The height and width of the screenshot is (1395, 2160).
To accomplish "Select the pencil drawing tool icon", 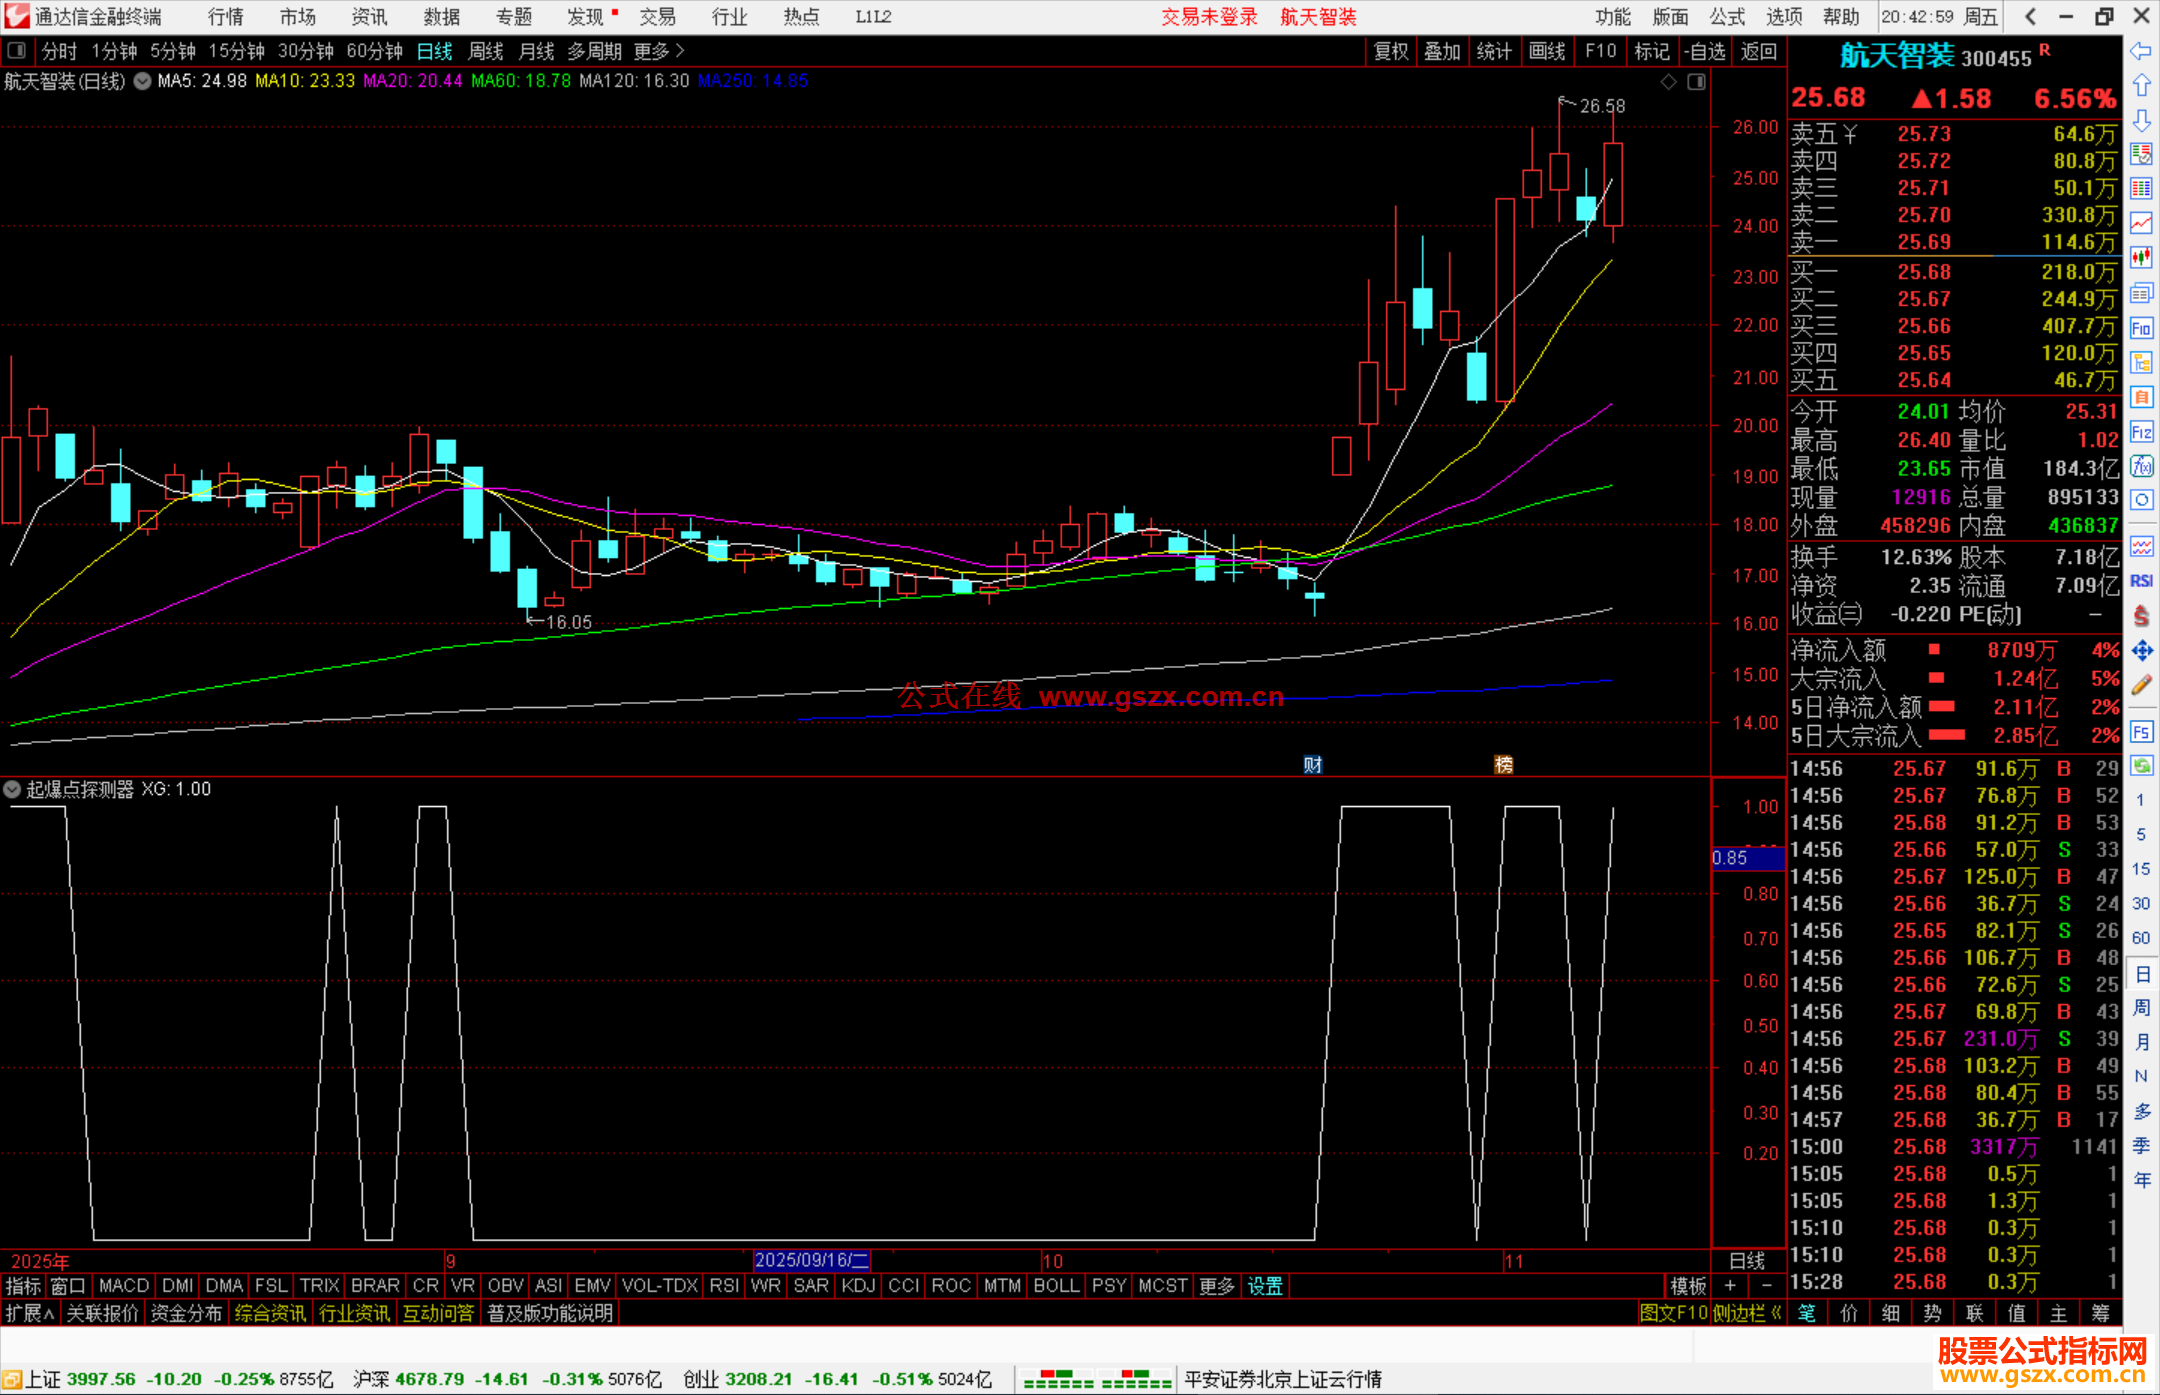I will pos(2141,685).
